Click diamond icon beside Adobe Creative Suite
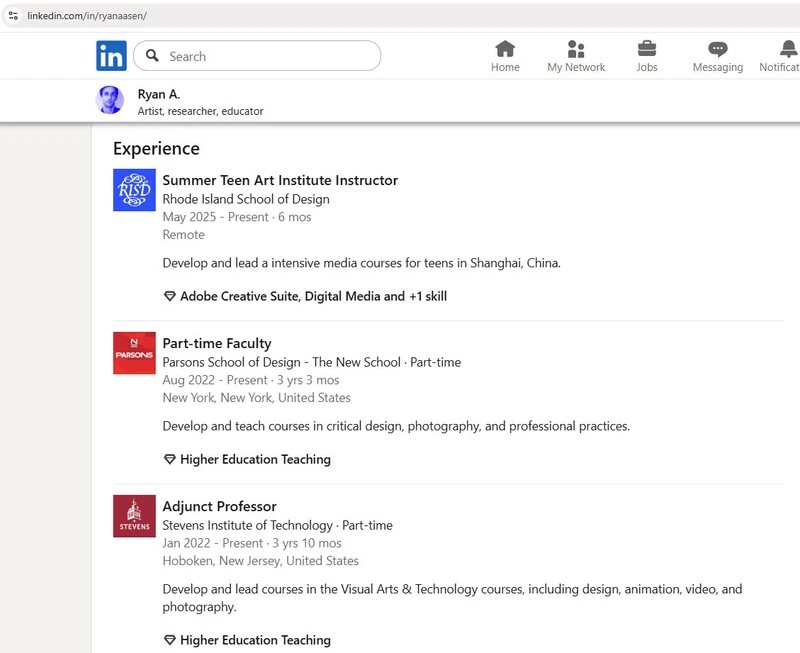This screenshot has height=653, width=800. tap(170, 296)
